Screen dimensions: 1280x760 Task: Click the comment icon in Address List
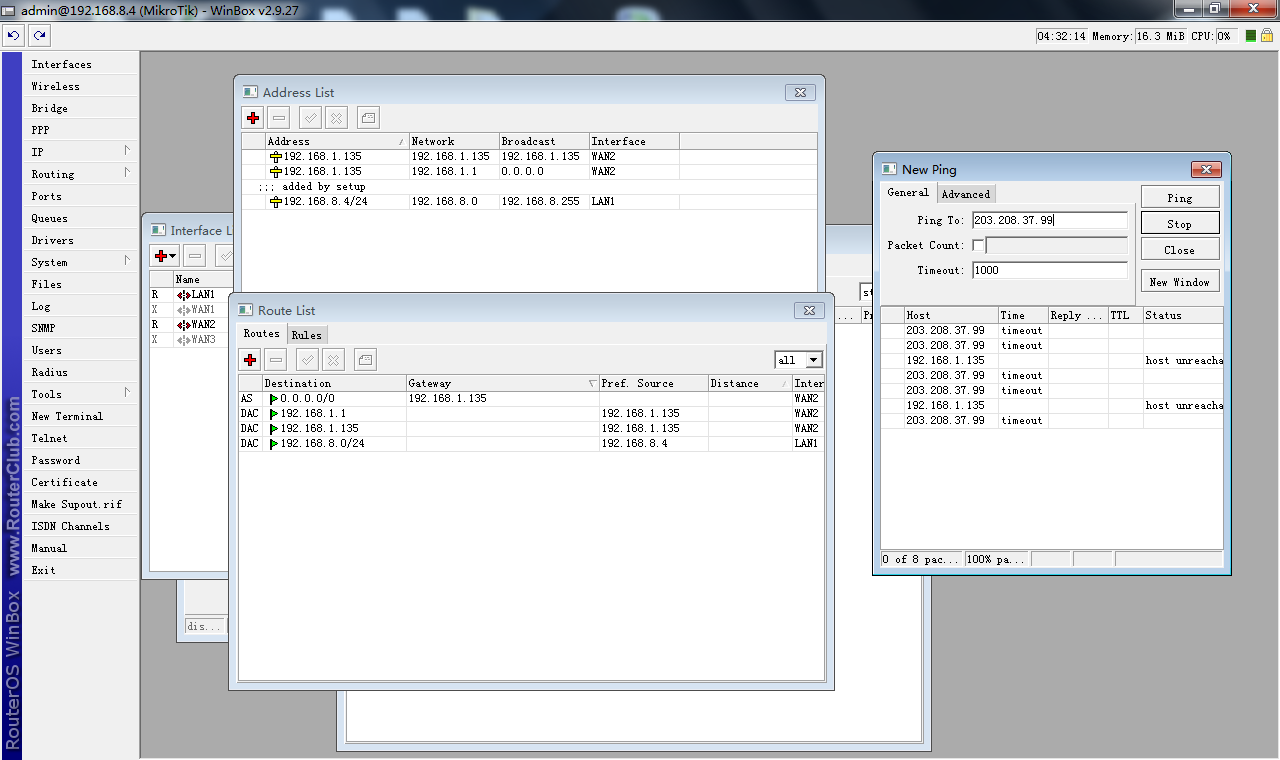pyautogui.click(x=368, y=118)
